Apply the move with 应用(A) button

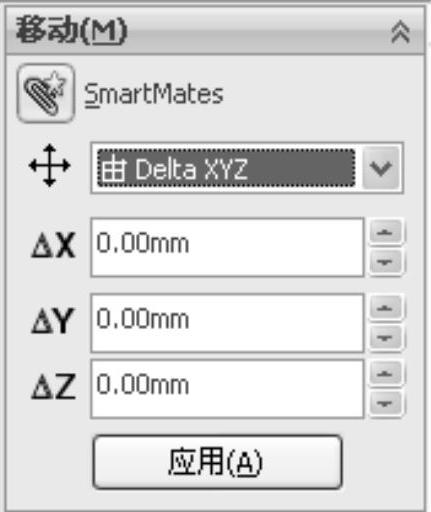218,462
